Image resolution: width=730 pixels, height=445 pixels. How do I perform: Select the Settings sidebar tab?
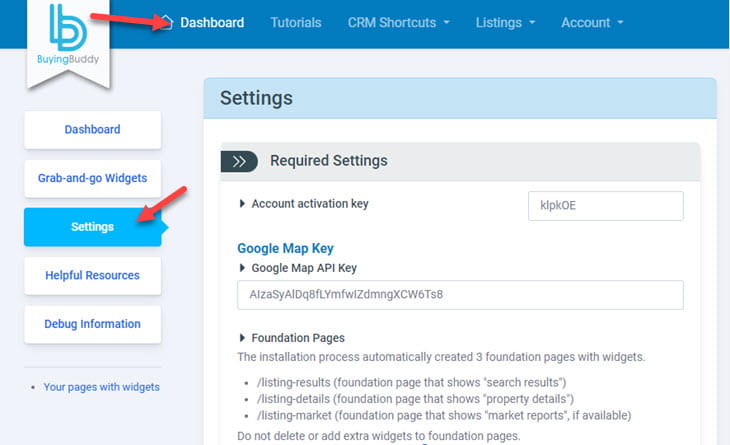click(93, 227)
